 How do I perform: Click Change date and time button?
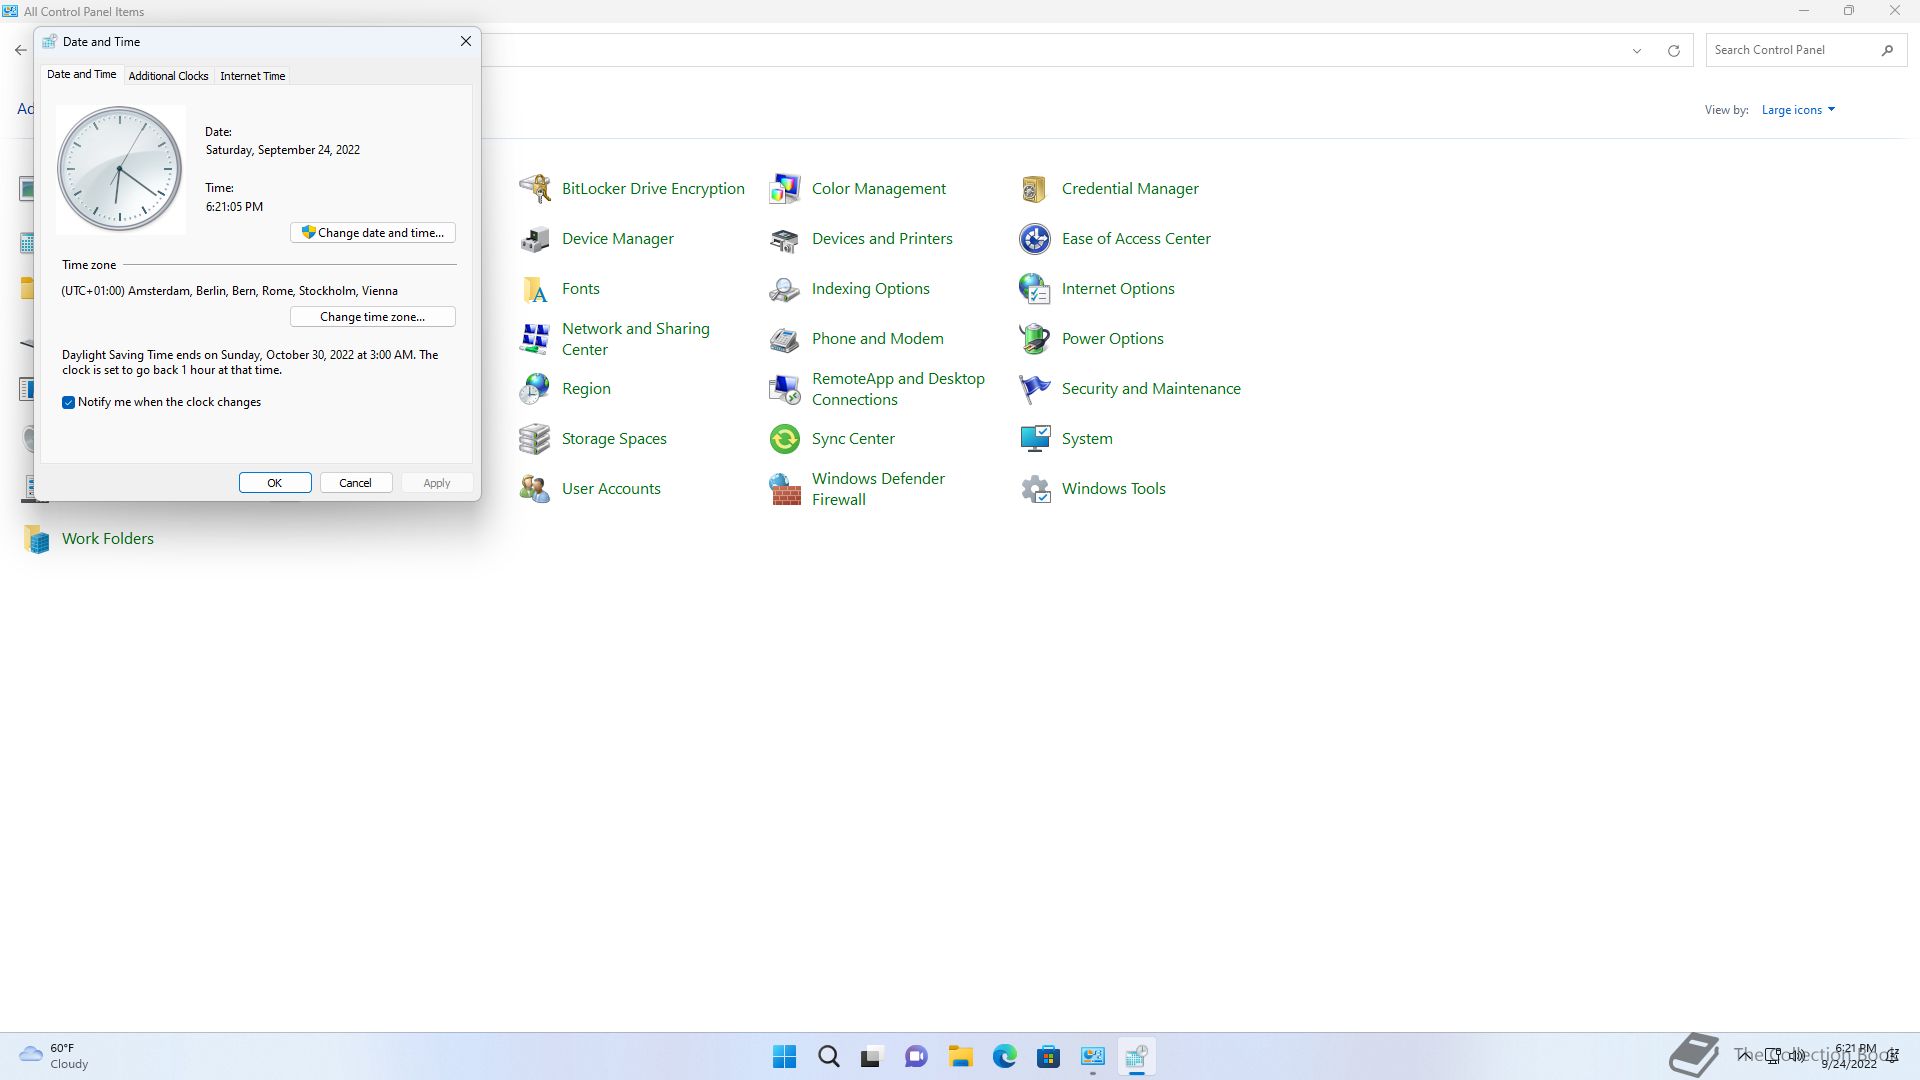click(373, 232)
